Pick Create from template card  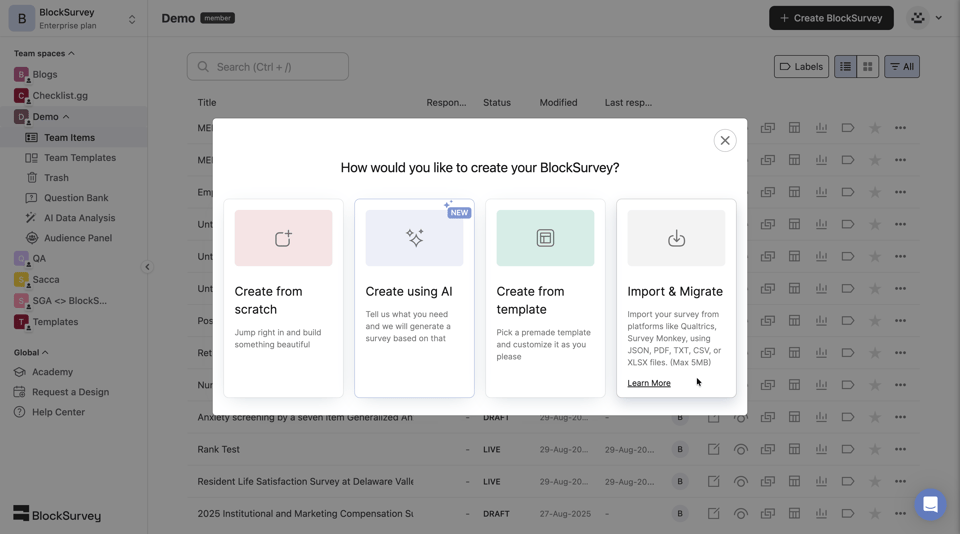coord(545,298)
